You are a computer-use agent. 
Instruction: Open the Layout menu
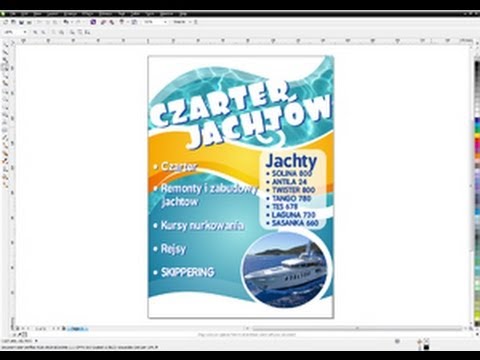pos(52,14)
